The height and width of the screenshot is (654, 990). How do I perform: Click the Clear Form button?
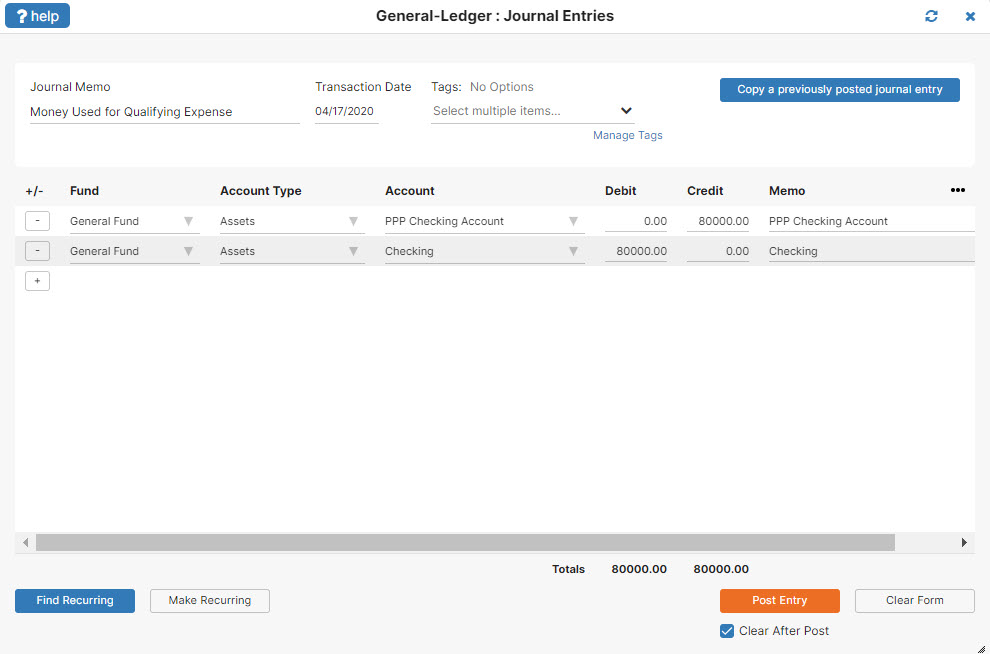point(915,600)
